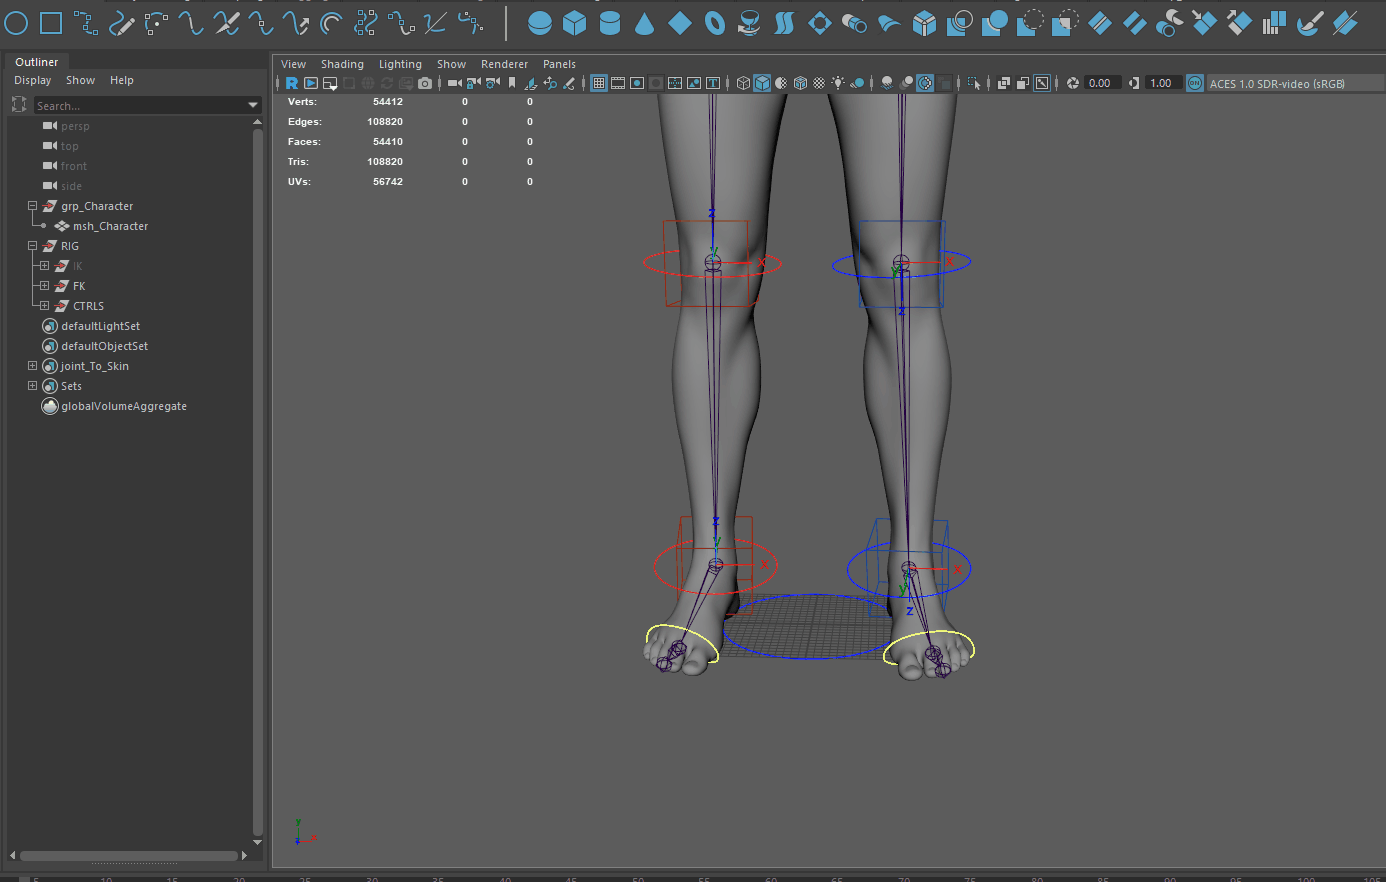The height and width of the screenshot is (882, 1386).
Task: Select the persp camera in Outliner
Action: click(x=75, y=126)
